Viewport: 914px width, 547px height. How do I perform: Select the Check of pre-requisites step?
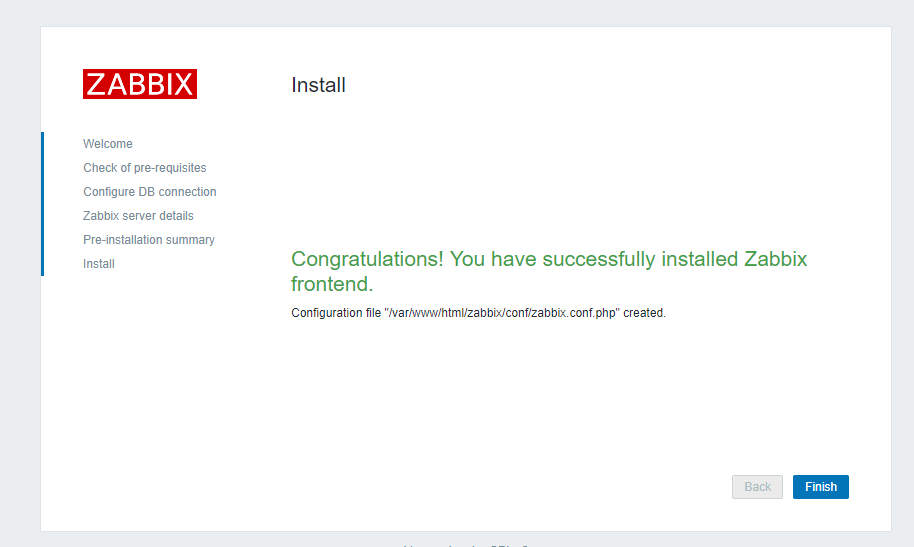tap(145, 168)
